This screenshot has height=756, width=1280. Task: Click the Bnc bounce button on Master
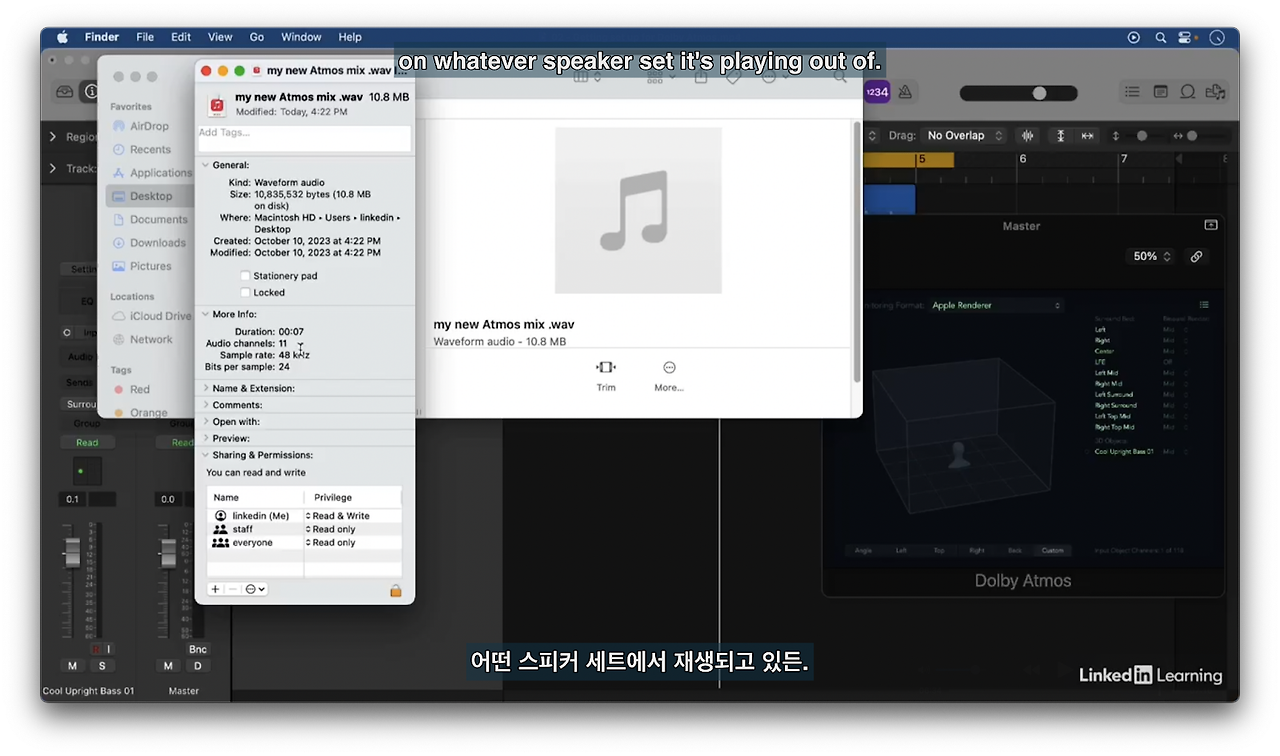click(x=197, y=649)
